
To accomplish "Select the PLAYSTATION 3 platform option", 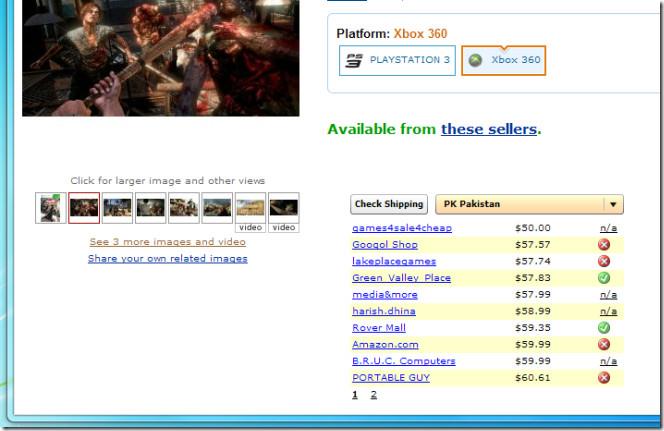I will pyautogui.click(x=397, y=60).
